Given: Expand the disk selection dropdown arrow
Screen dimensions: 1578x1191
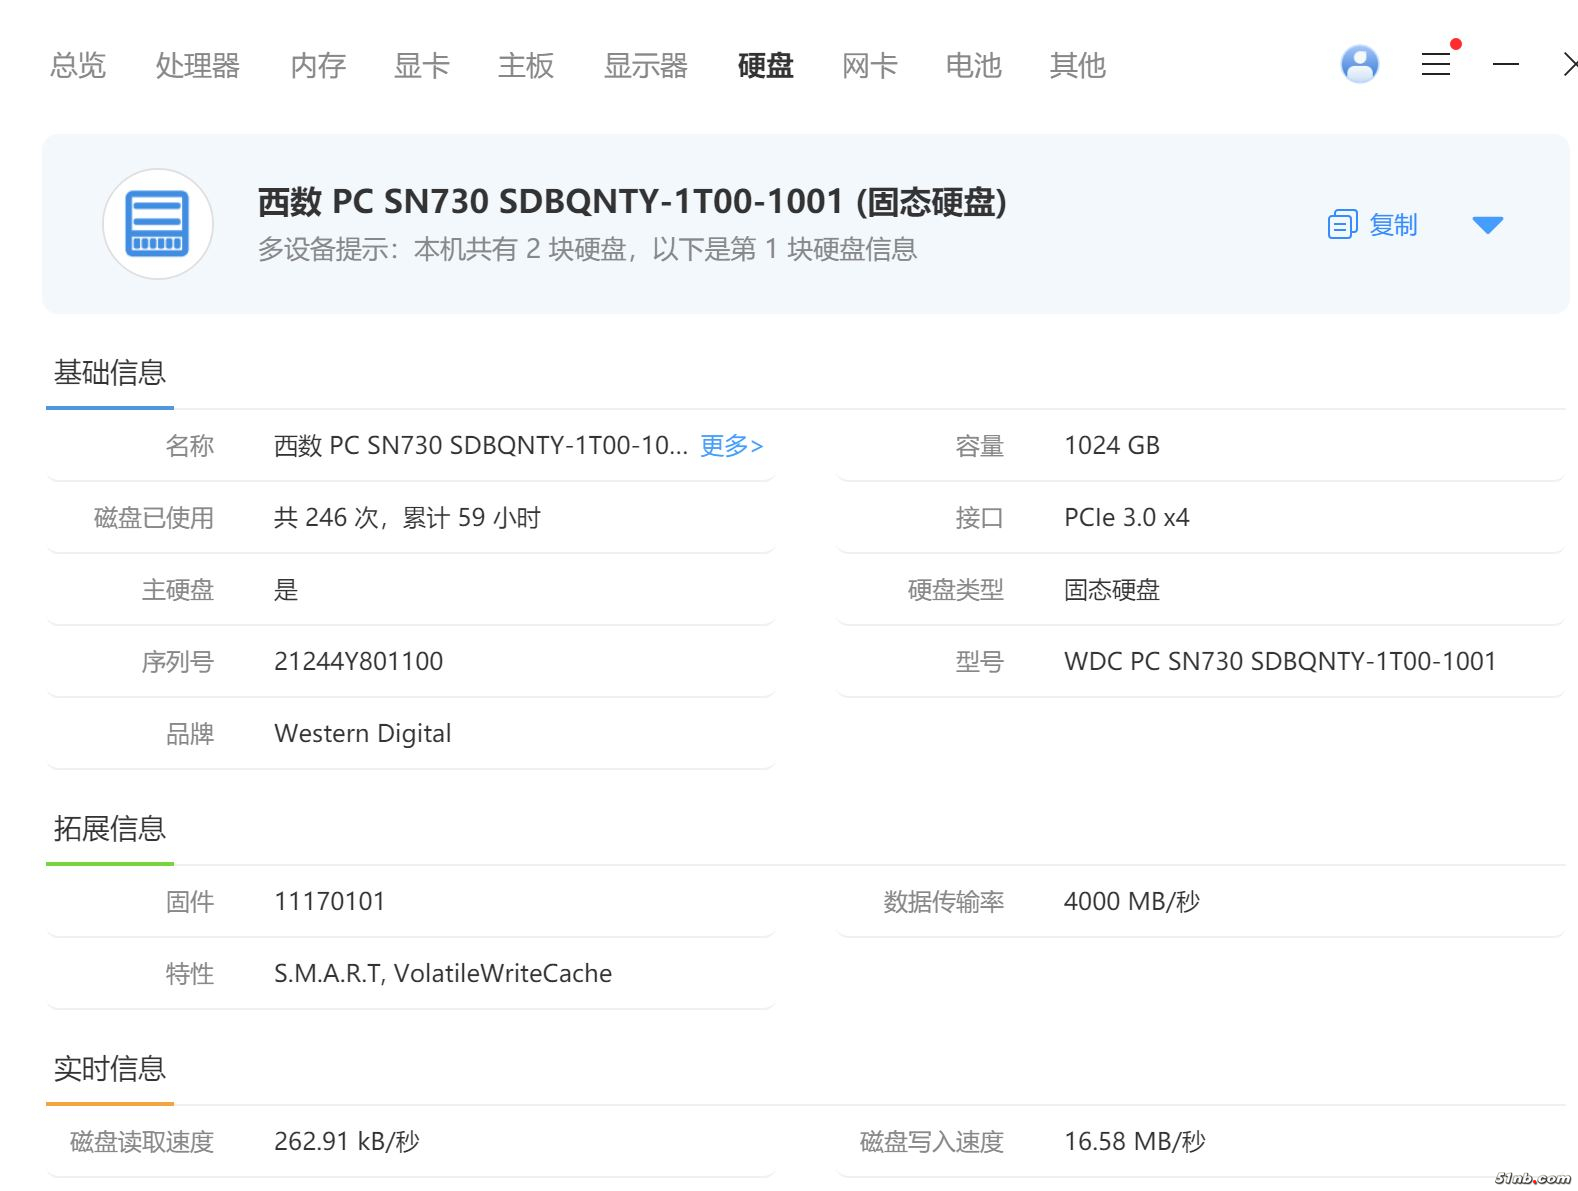Looking at the screenshot, I should (x=1487, y=225).
